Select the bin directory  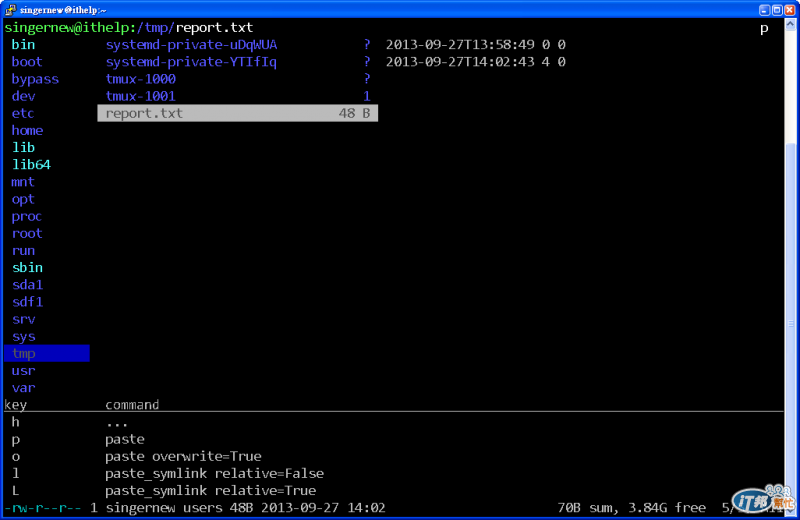tap(23, 44)
